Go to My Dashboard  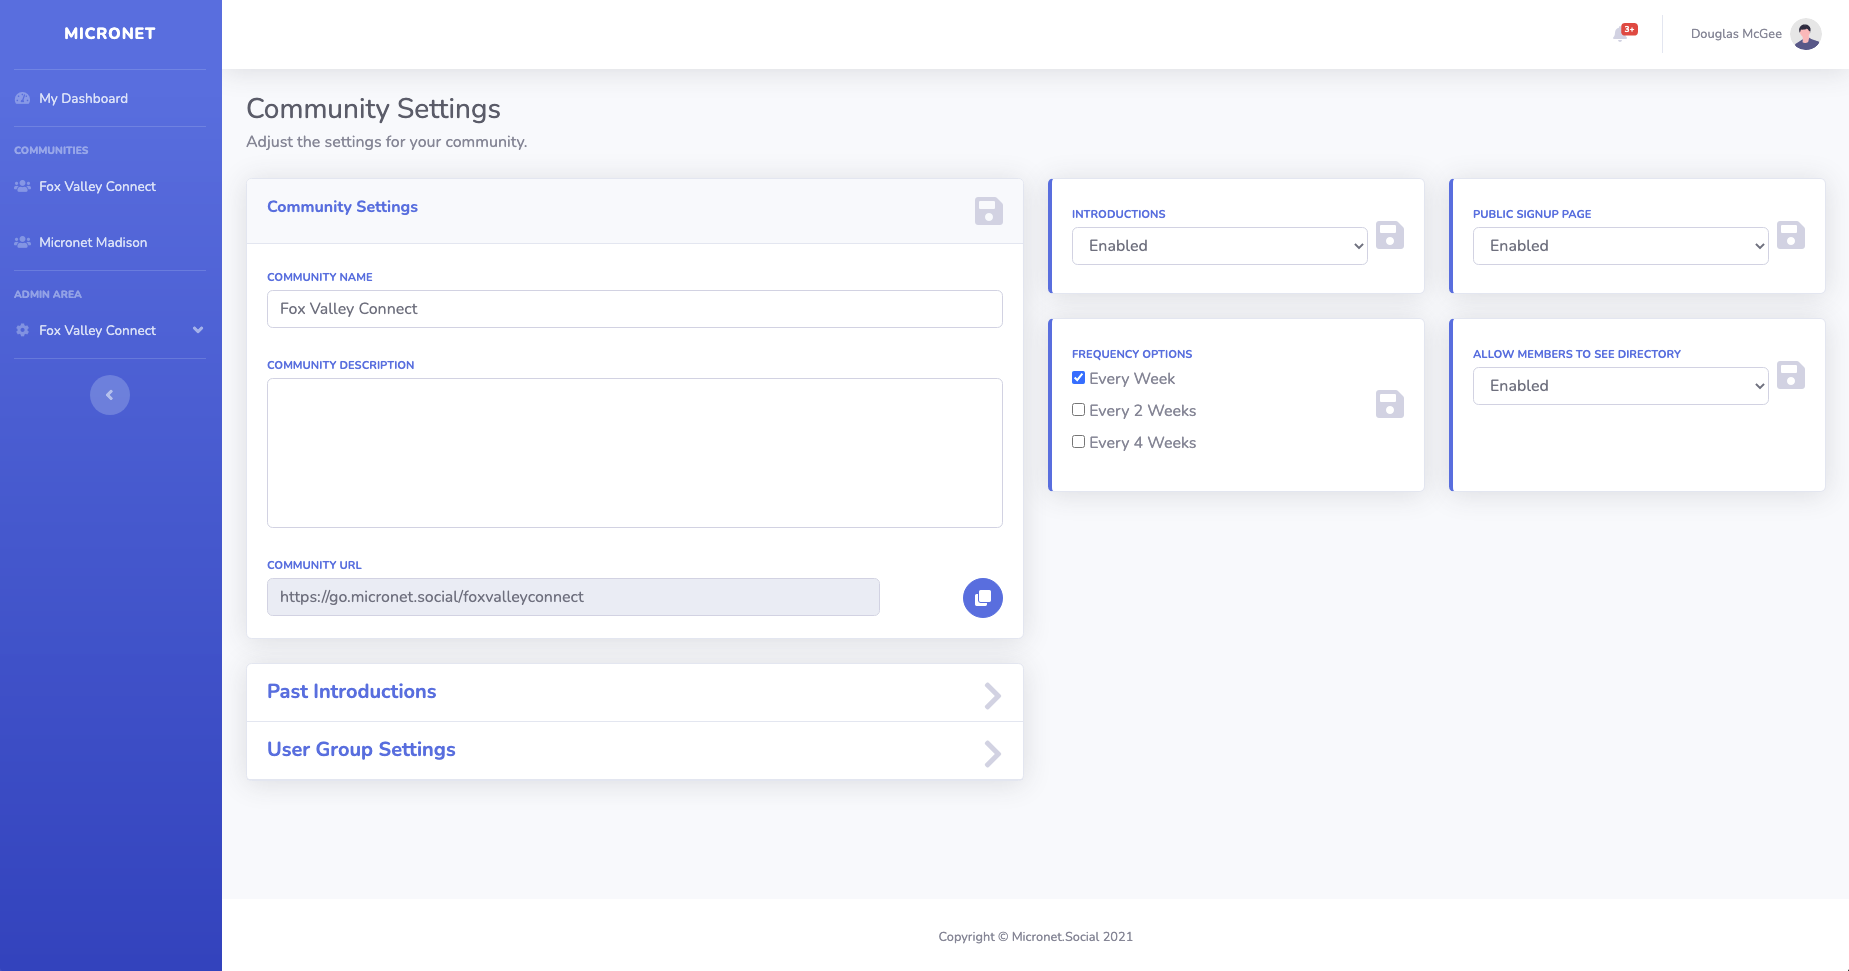(83, 98)
